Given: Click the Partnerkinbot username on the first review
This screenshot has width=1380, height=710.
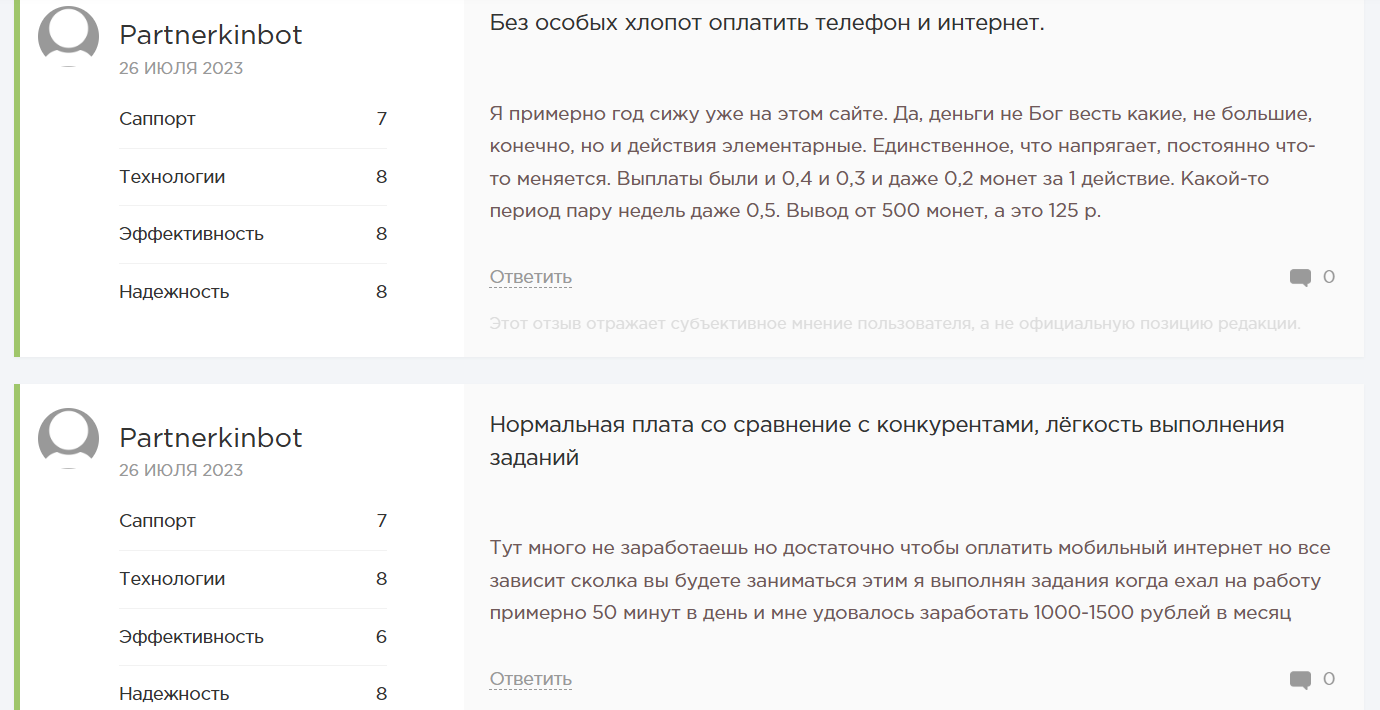Looking at the screenshot, I should tap(211, 34).
